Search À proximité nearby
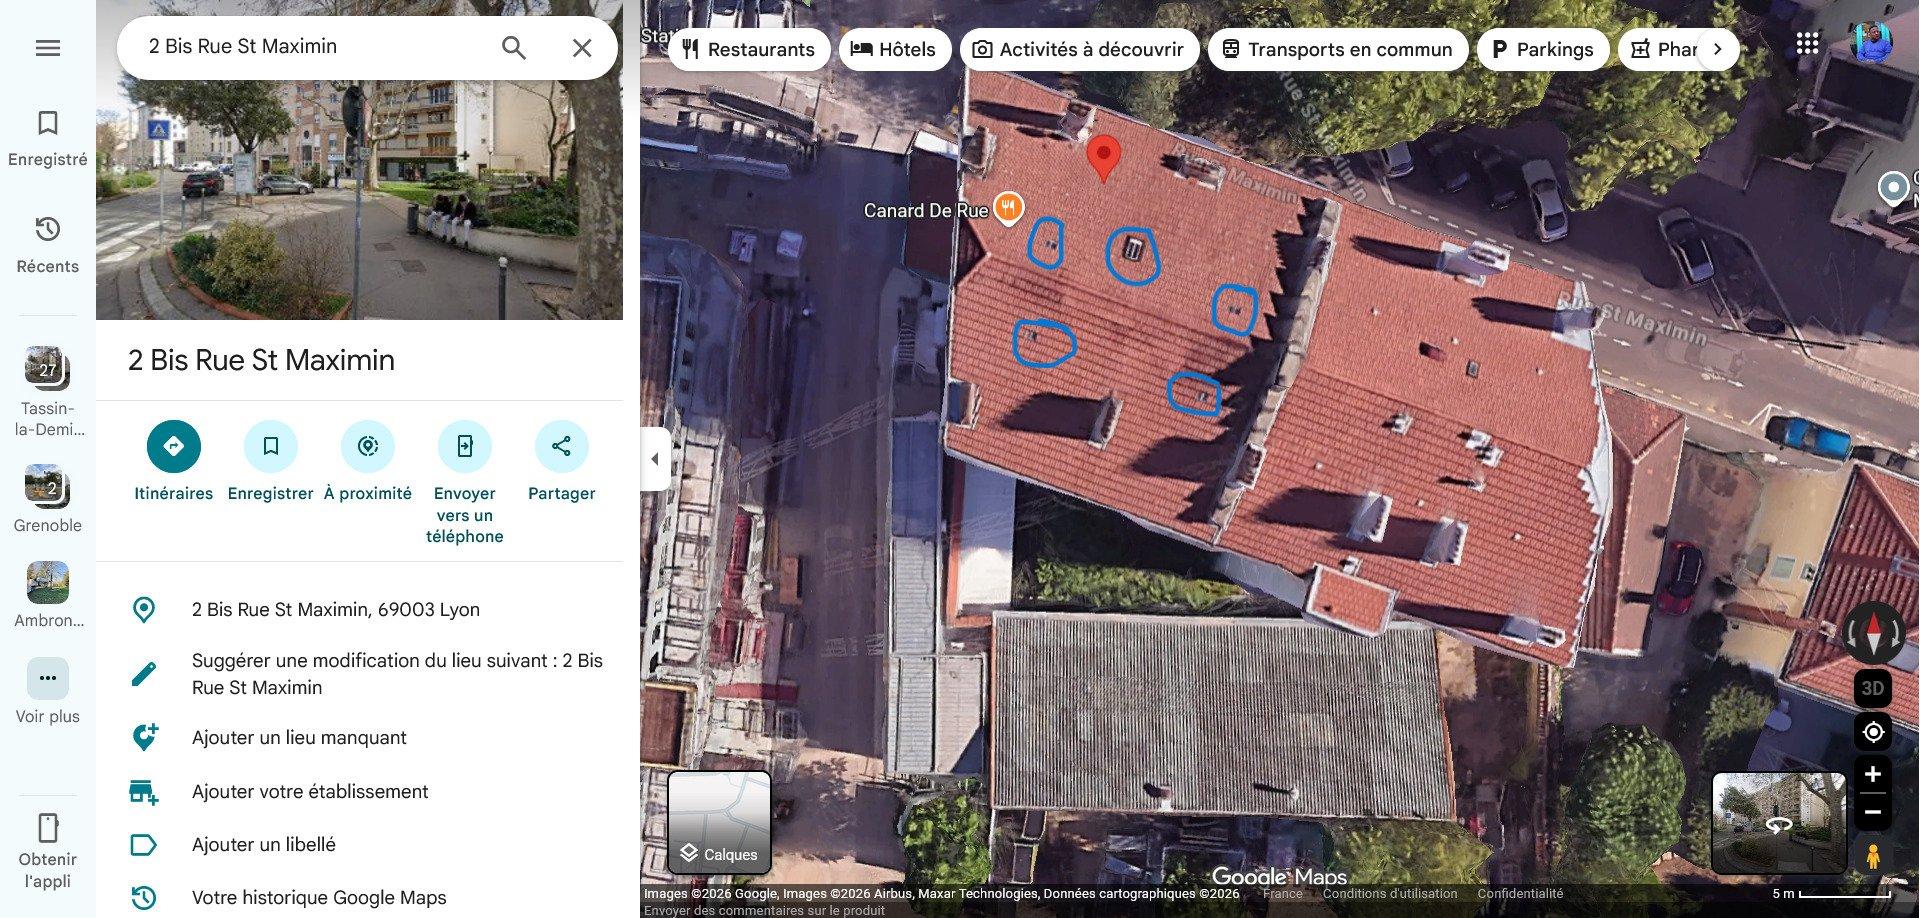The height and width of the screenshot is (918, 1920). (368, 461)
